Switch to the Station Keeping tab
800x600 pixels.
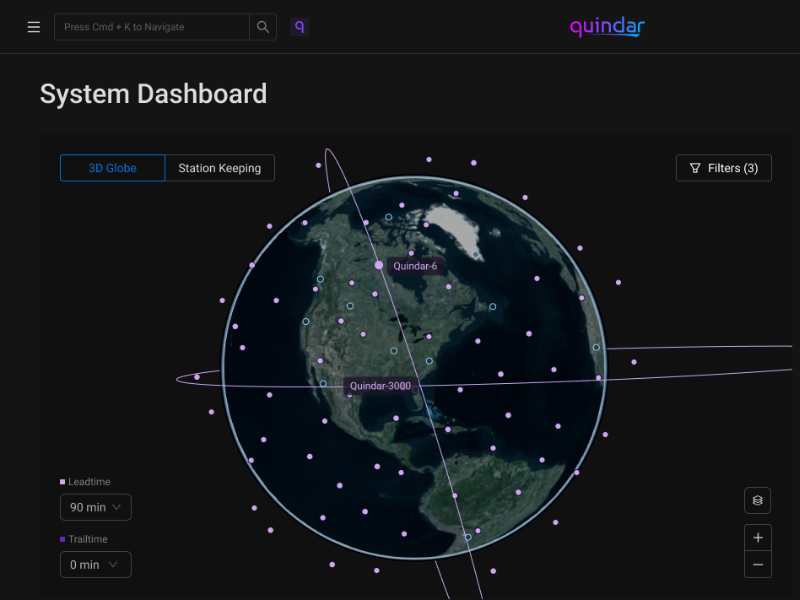pos(220,168)
